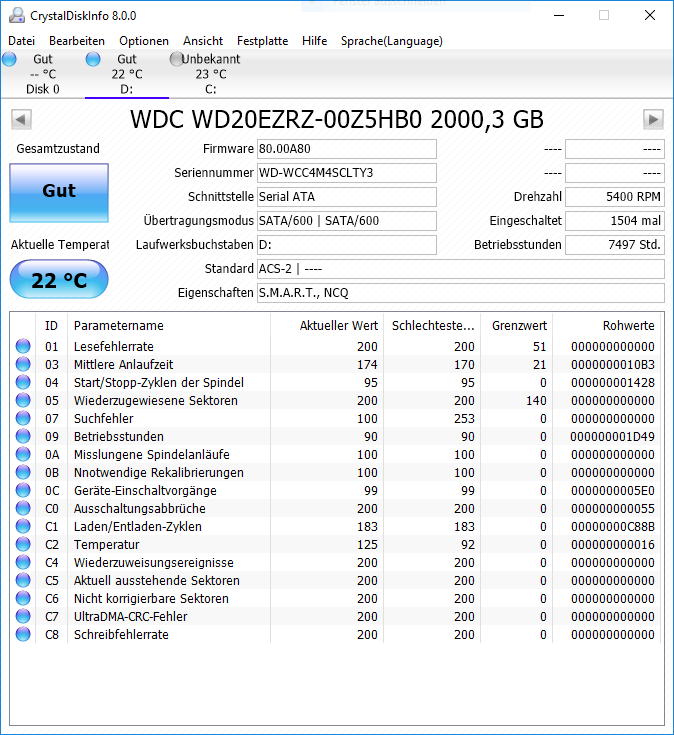Click status orb of Start/Stopp-Zyklen row

pyautogui.click(x=23, y=382)
